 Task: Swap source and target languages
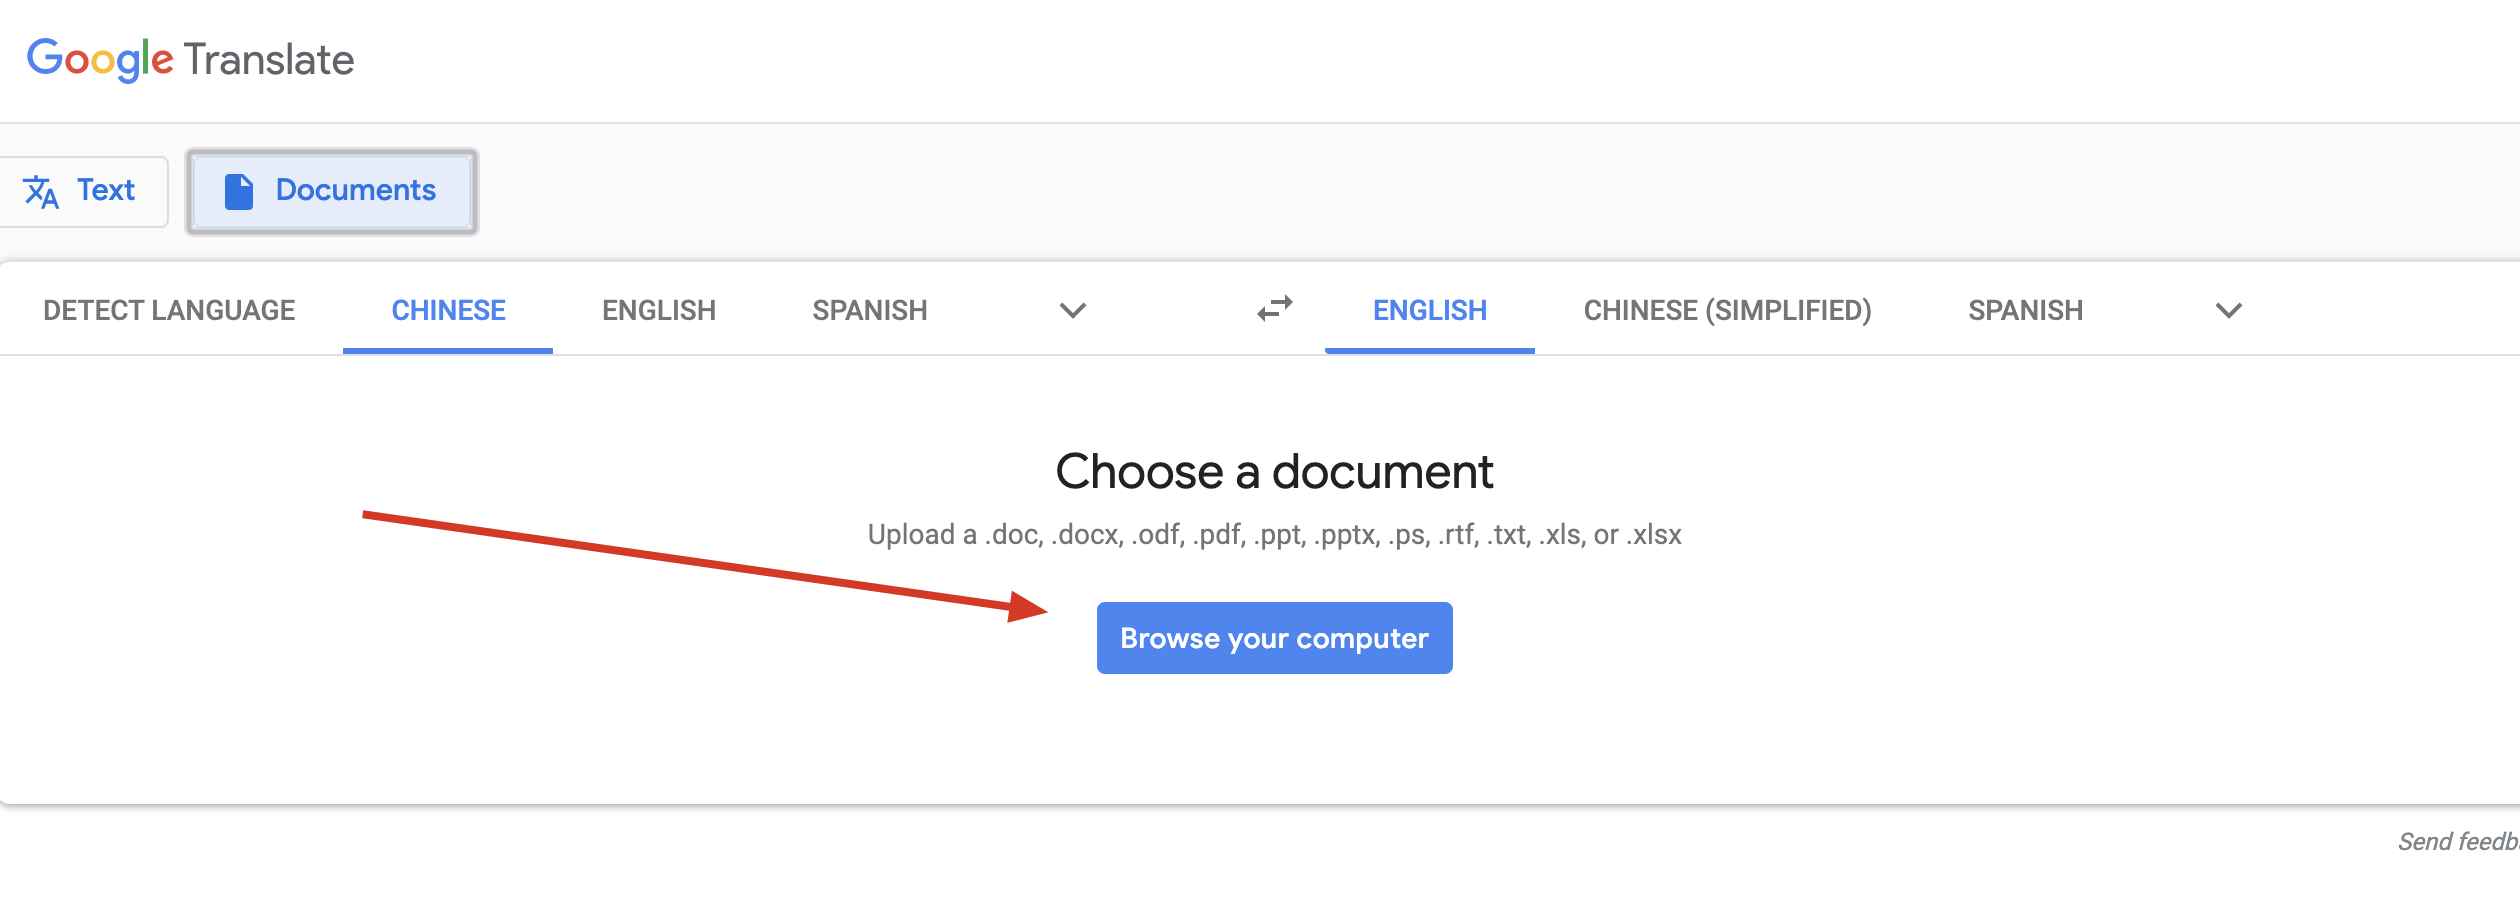1275,309
